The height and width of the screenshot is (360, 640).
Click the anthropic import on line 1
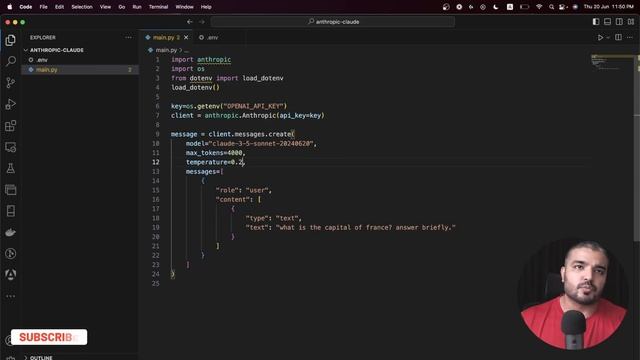[x=214, y=60]
